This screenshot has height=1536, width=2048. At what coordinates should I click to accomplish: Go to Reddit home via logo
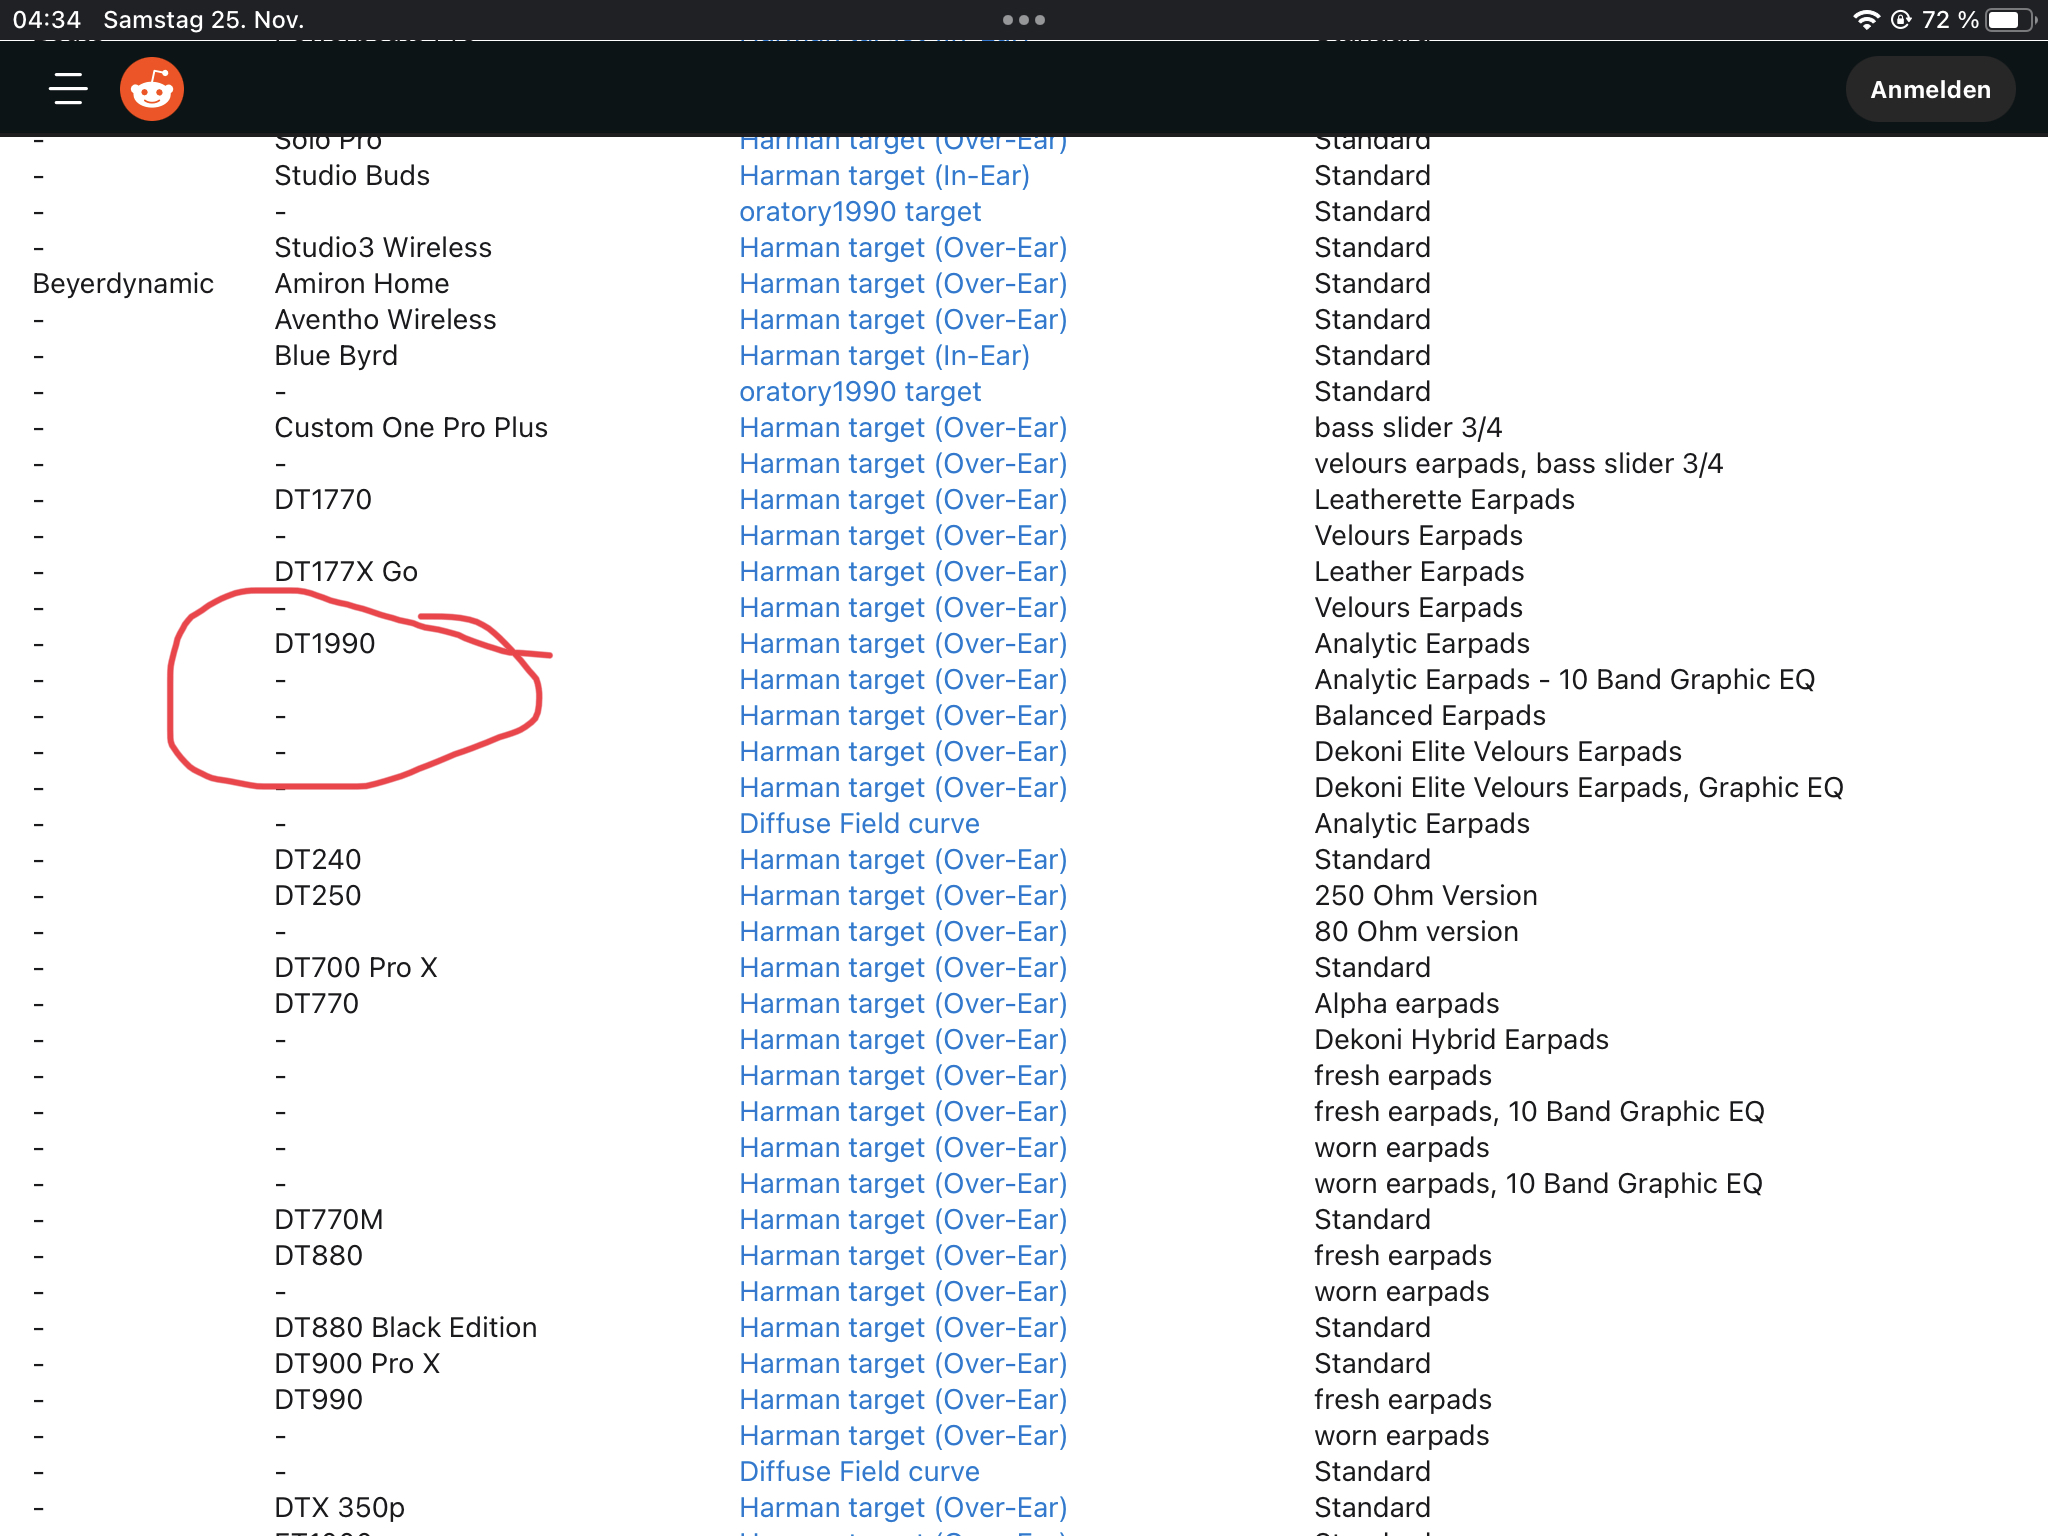click(x=152, y=89)
